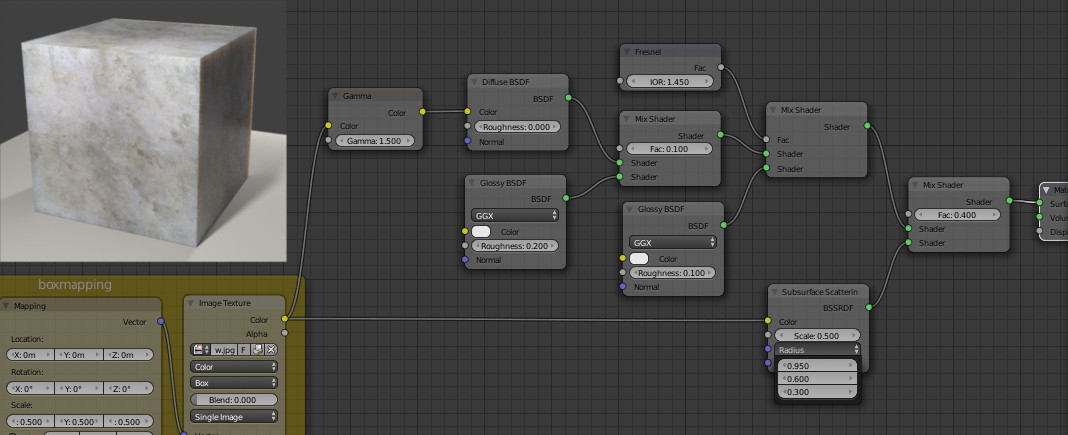
Task: Open GGX dropdown on Roughness 0.200 Glossy node
Action: click(x=515, y=216)
